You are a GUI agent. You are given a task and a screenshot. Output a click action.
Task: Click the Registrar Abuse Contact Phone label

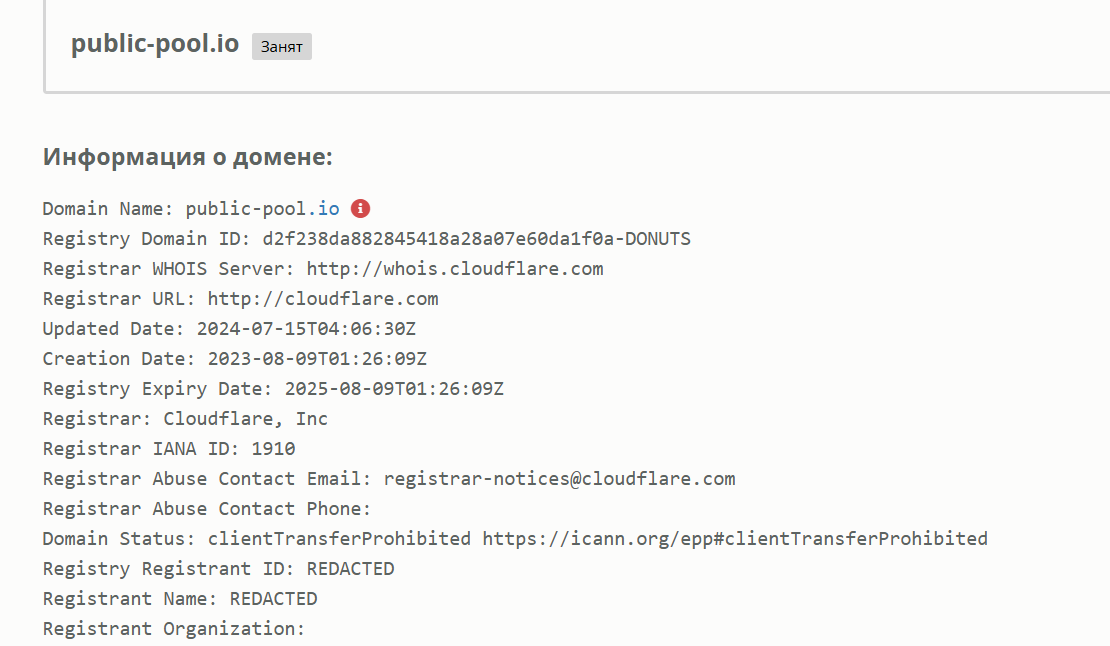pyautogui.click(x=207, y=509)
